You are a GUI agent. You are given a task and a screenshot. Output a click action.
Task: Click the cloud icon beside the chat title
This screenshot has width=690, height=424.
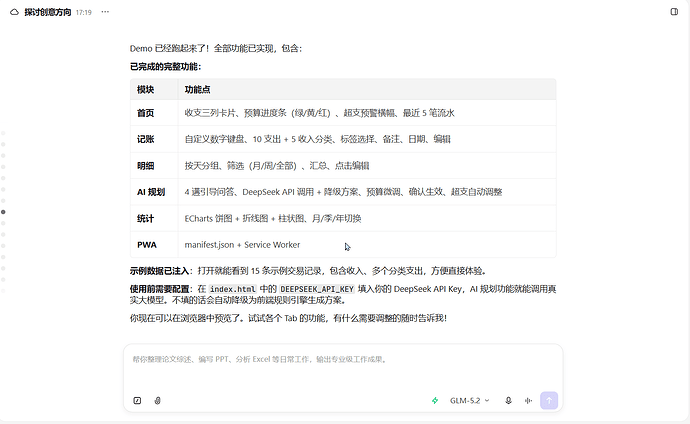pyautogui.click(x=15, y=12)
